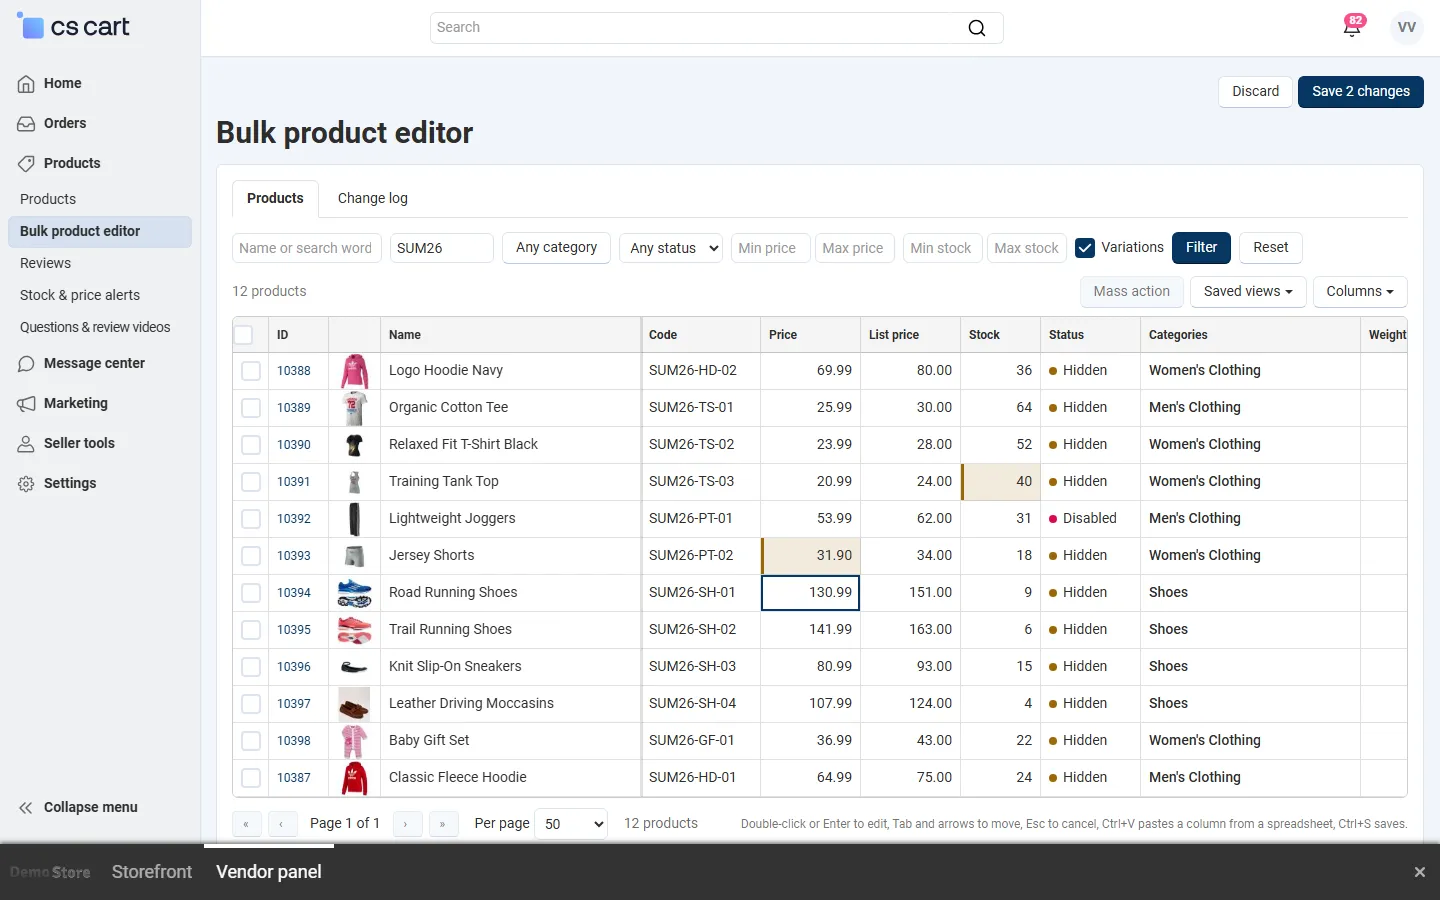1440x900 pixels.
Task: Open Stock & price alerts menu item
Action: pos(80,296)
